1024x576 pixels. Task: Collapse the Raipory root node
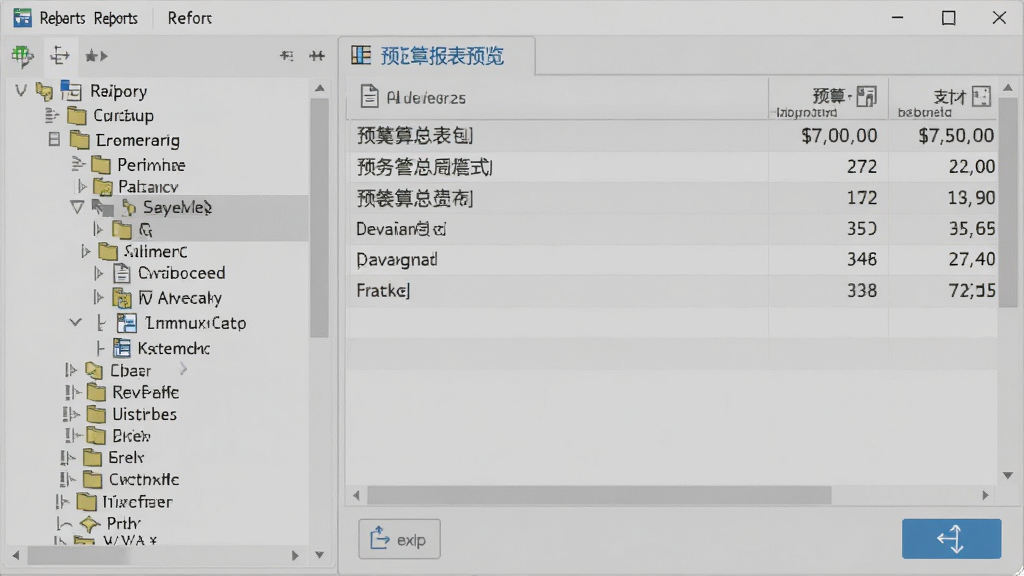[x=21, y=90]
